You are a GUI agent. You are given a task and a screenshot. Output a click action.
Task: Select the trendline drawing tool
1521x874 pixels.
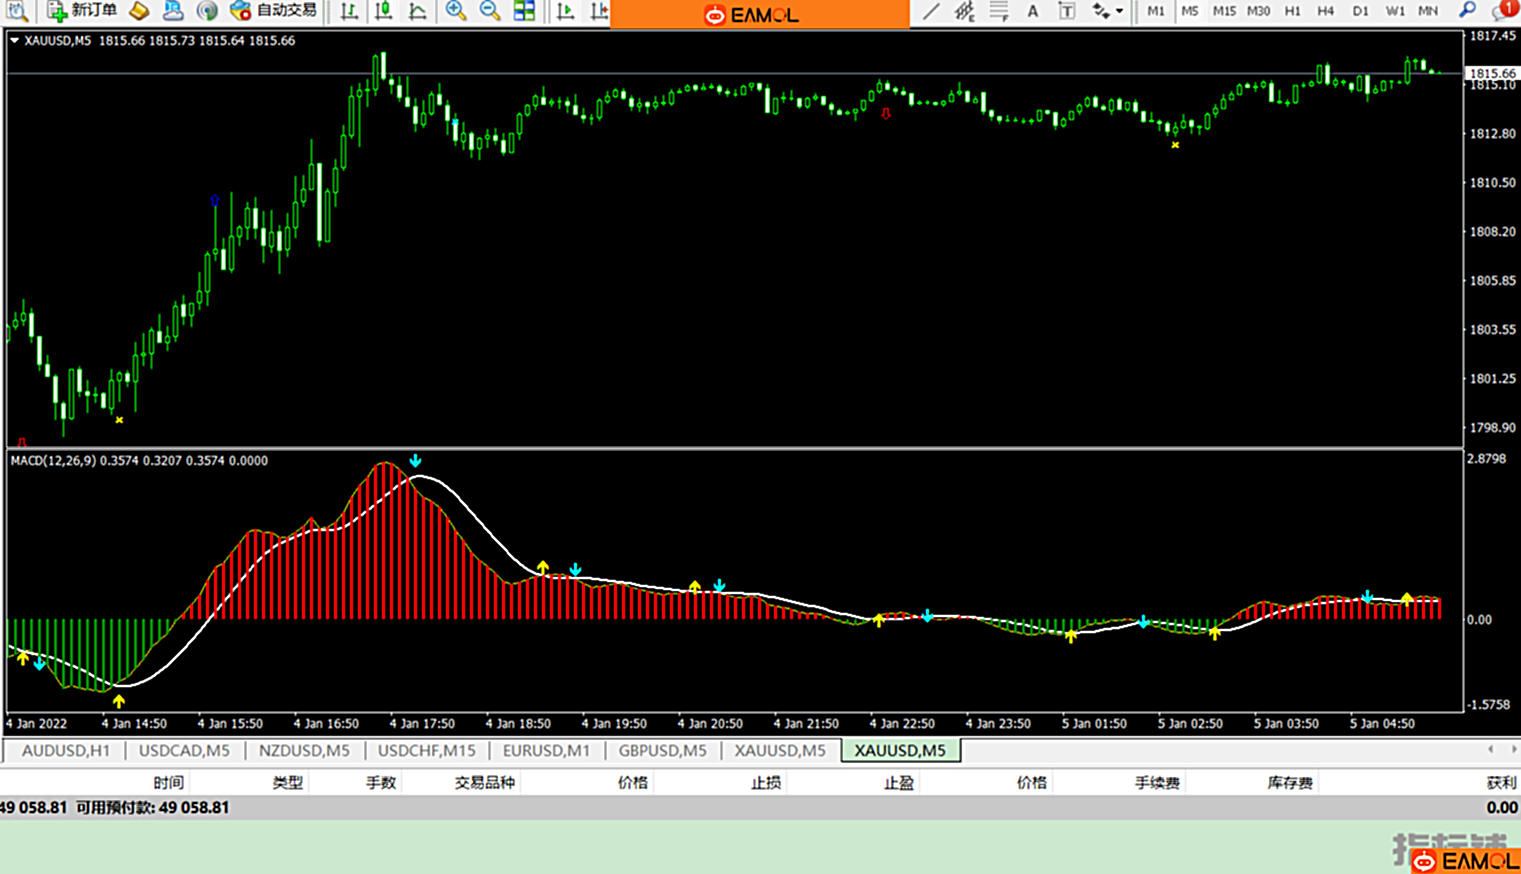931,11
